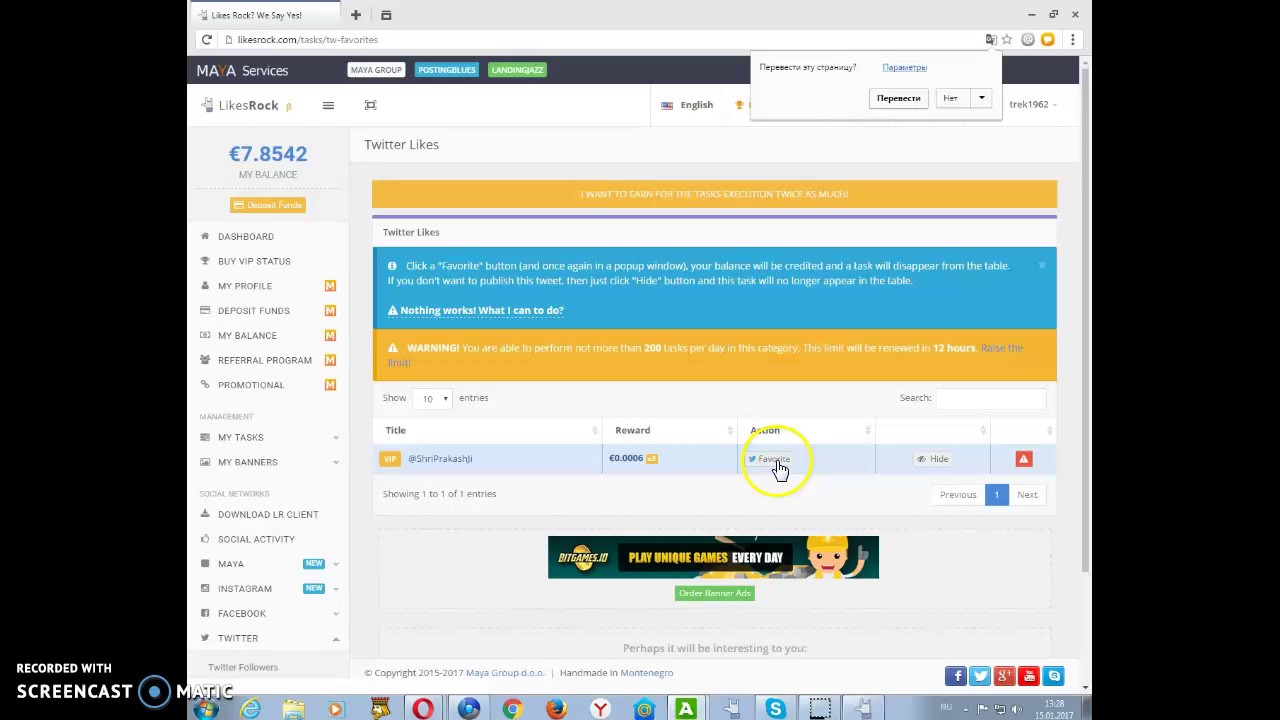
Task: Click the Bitgames banner ad
Action: (713, 557)
